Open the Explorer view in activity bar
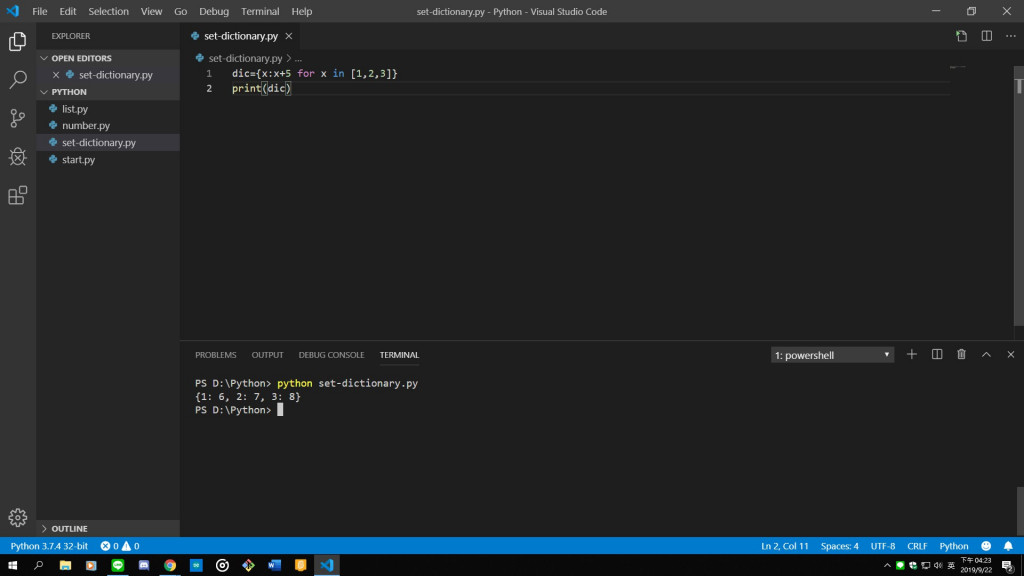 pyautogui.click(x=18, y=41)
